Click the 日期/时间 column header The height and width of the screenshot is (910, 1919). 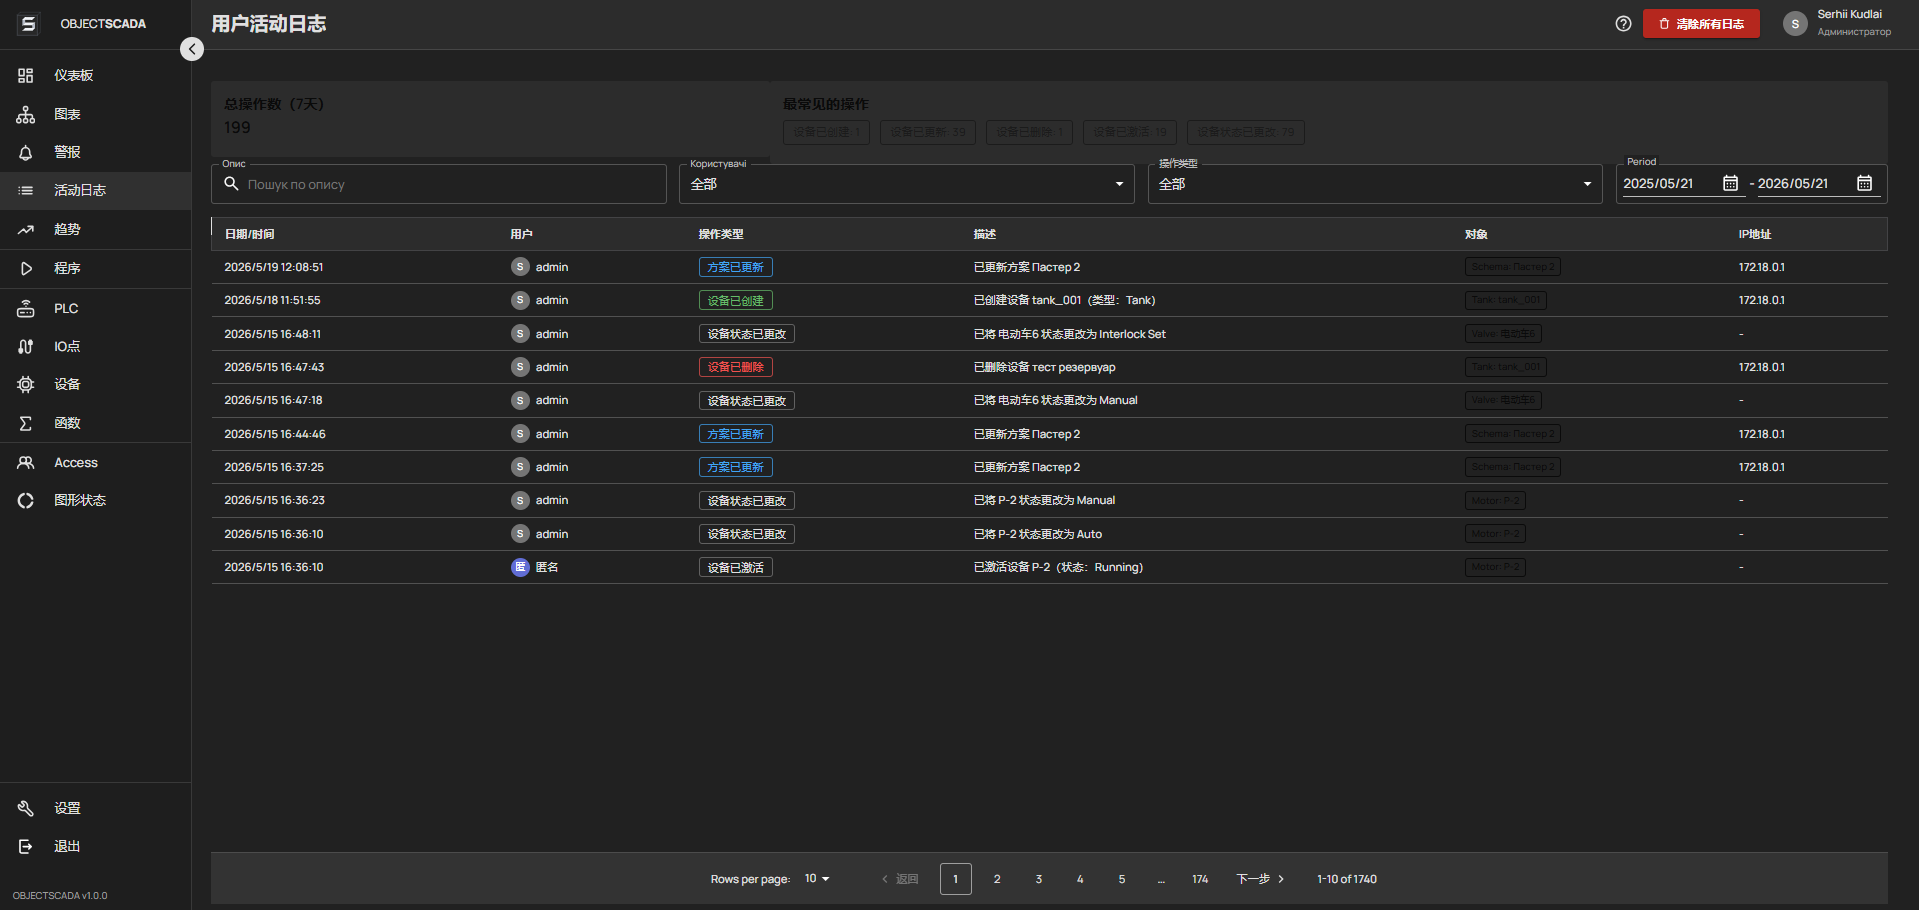coord(249,234)
